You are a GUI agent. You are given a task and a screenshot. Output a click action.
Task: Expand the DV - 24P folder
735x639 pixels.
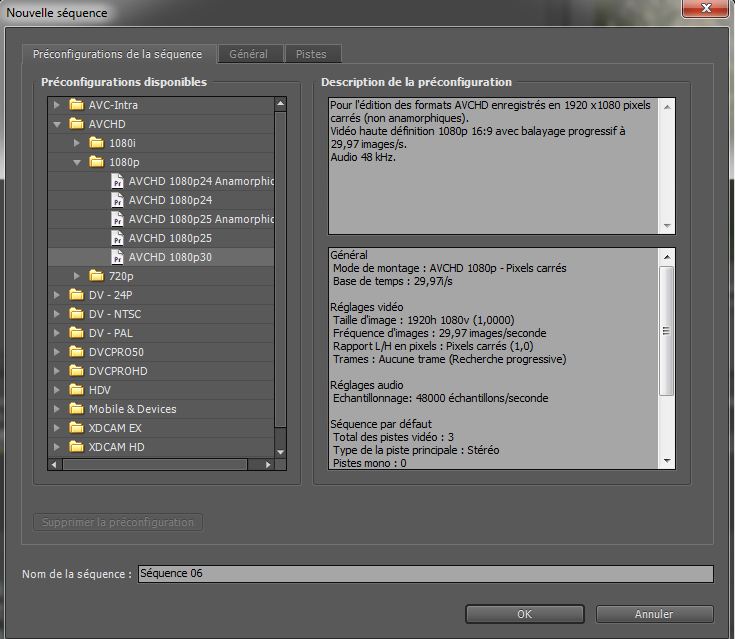coord(57,295)
